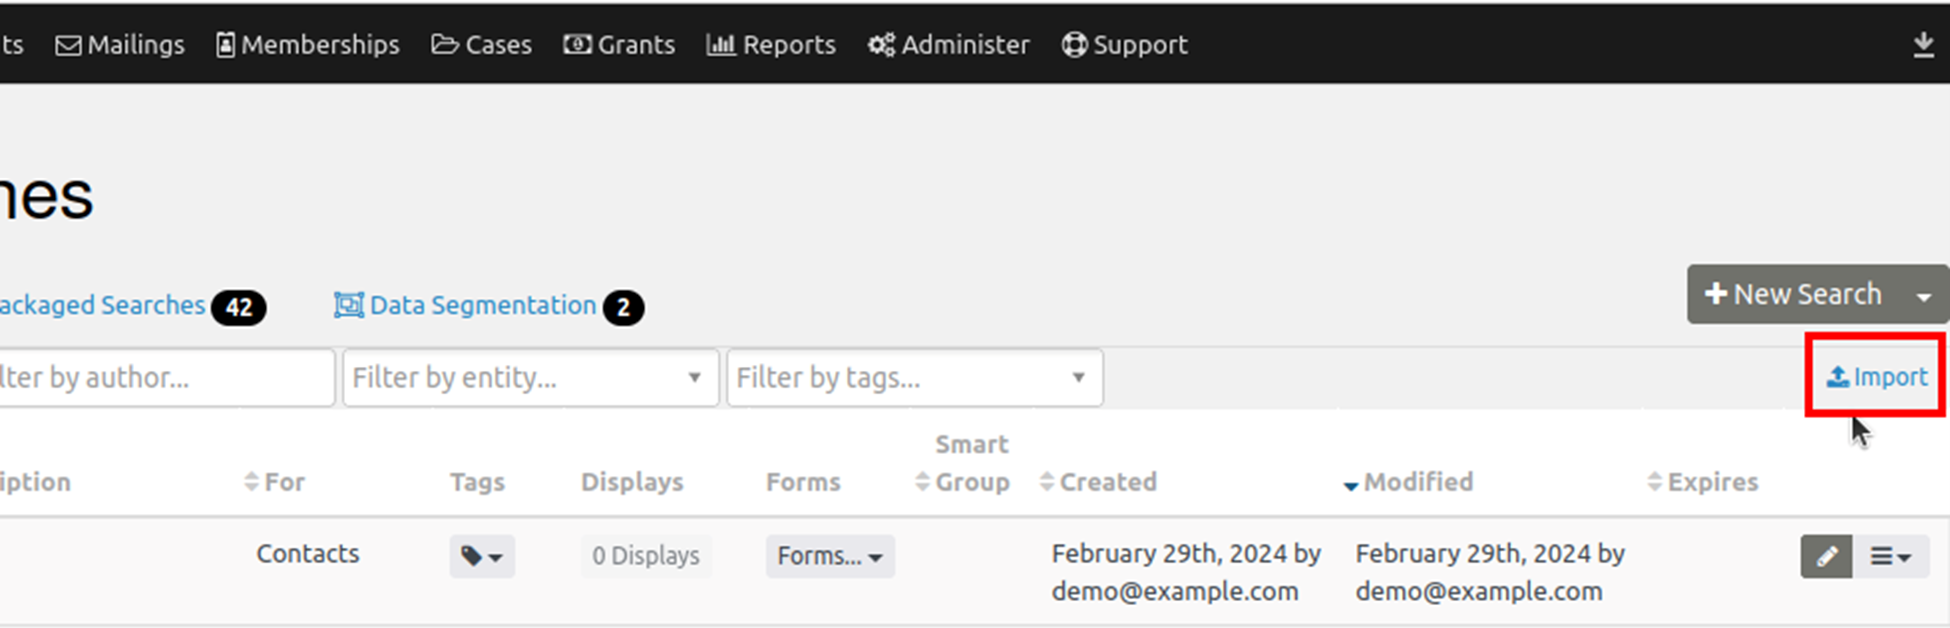
Task: Open the row actions hamburger menu
Action: click(x=1890, y=556)
